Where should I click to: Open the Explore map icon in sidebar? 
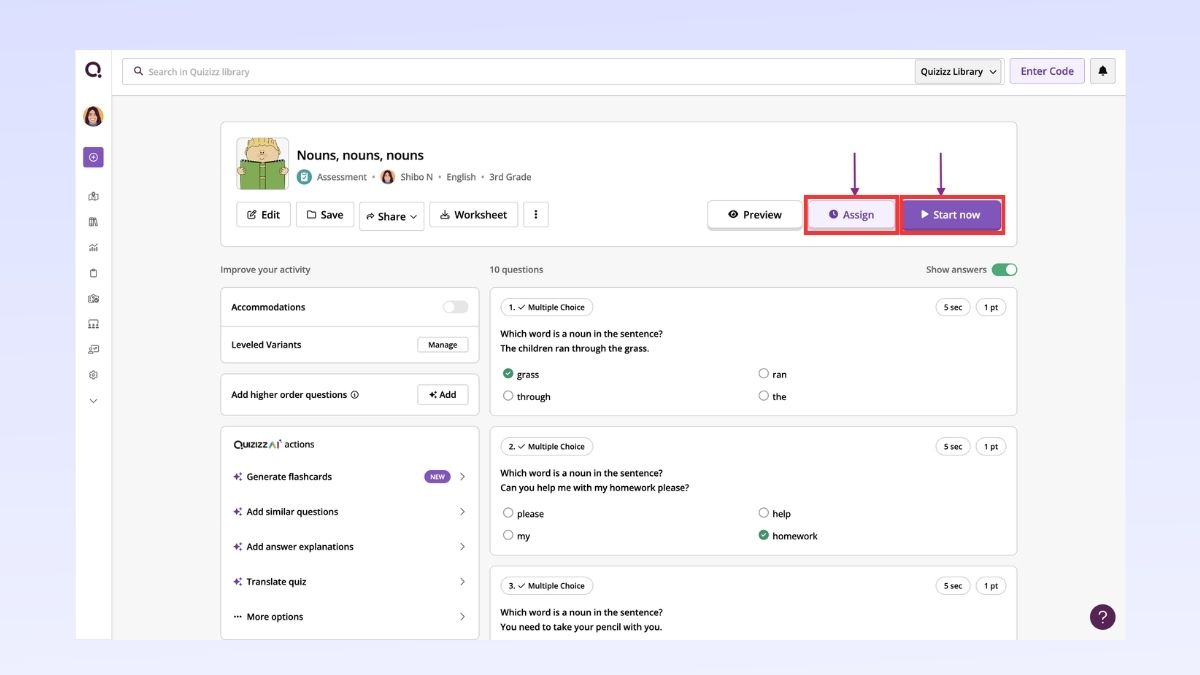93,196
